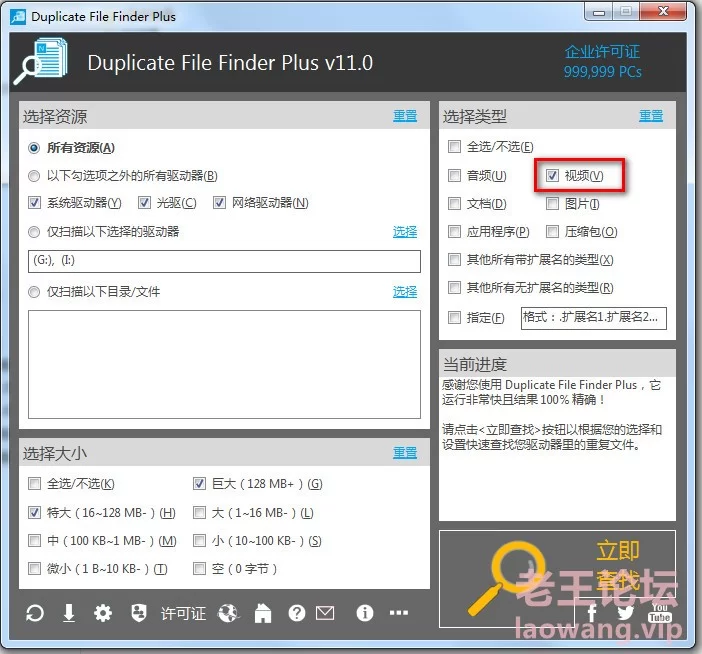Click the 选择大小 section title

(55, 453)
